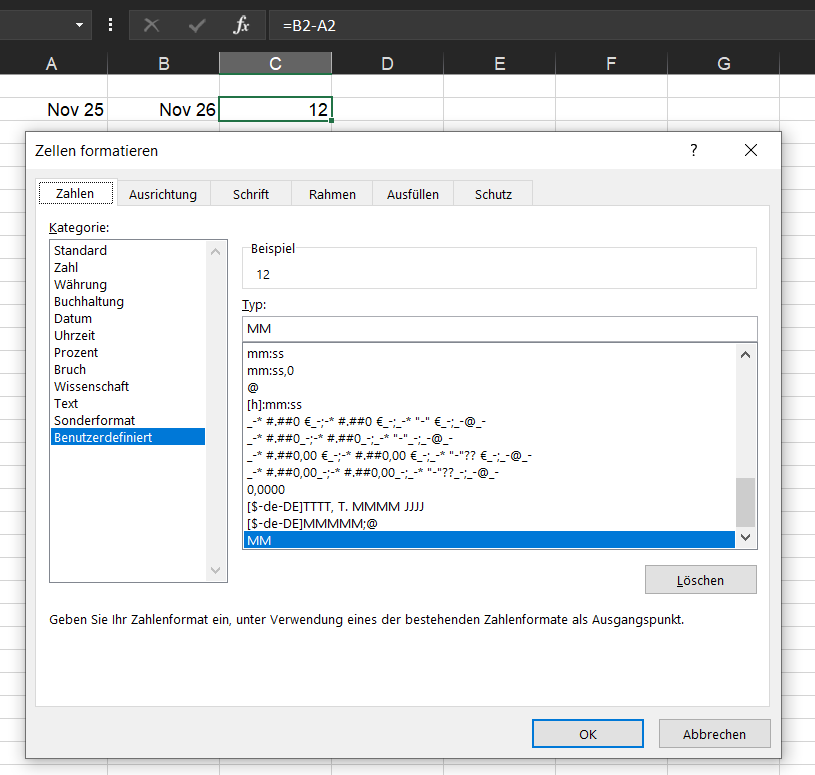Choose the first Euro accounting format without decimals
Screen dimensions: 815x775
489,422
